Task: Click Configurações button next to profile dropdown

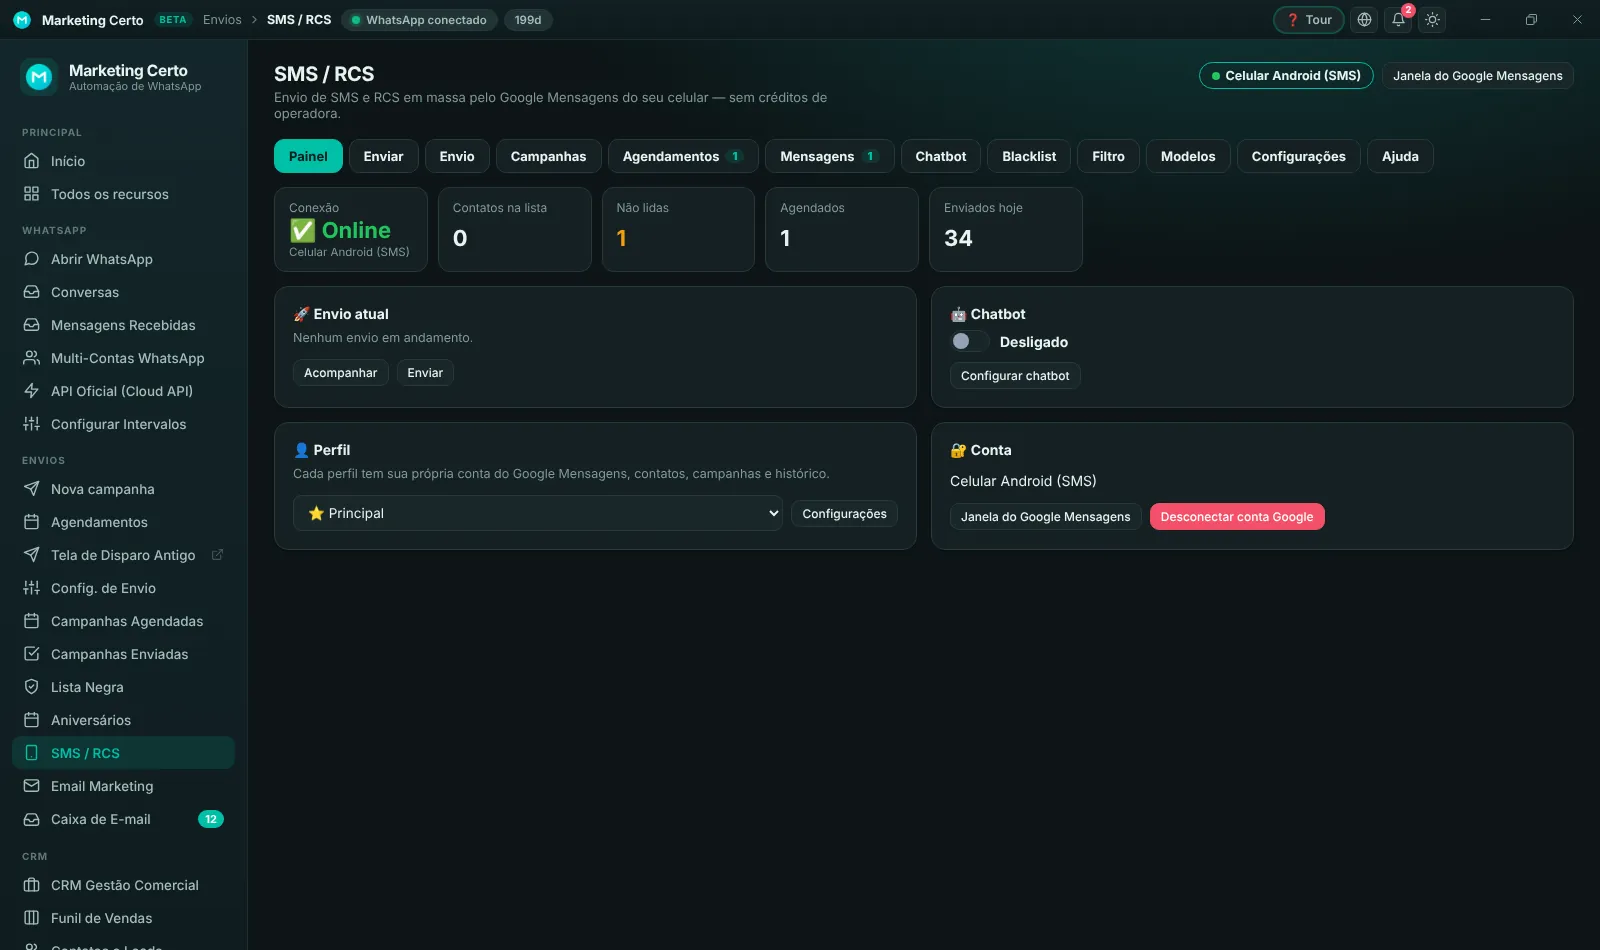Action: coord(844,514)
